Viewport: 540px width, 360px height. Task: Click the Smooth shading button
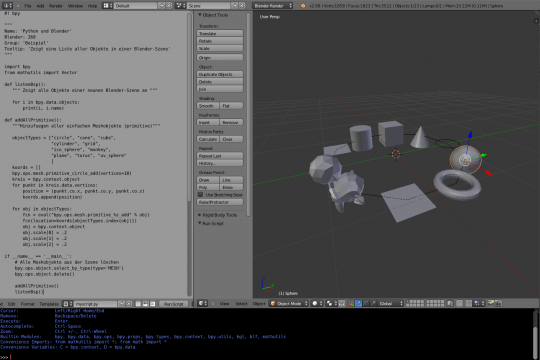pyautogui.click(x=208, y=106)
